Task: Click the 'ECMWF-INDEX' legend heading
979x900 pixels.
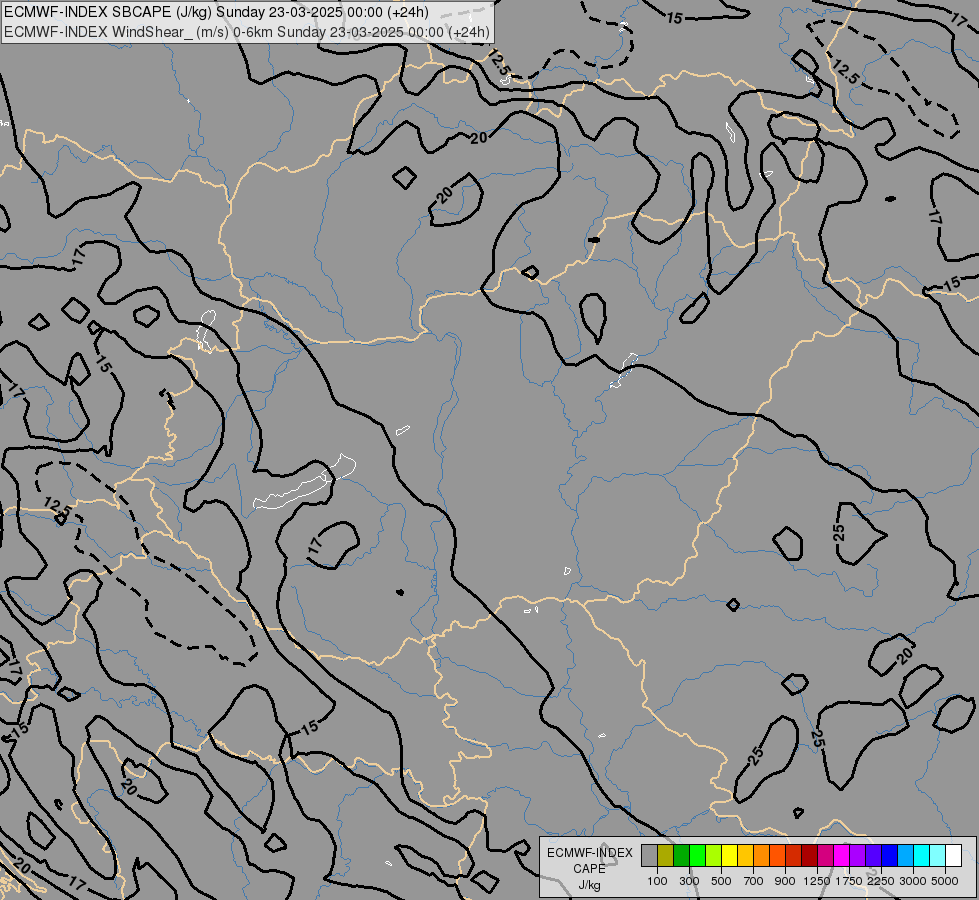Action: click(x=589, y=853)
